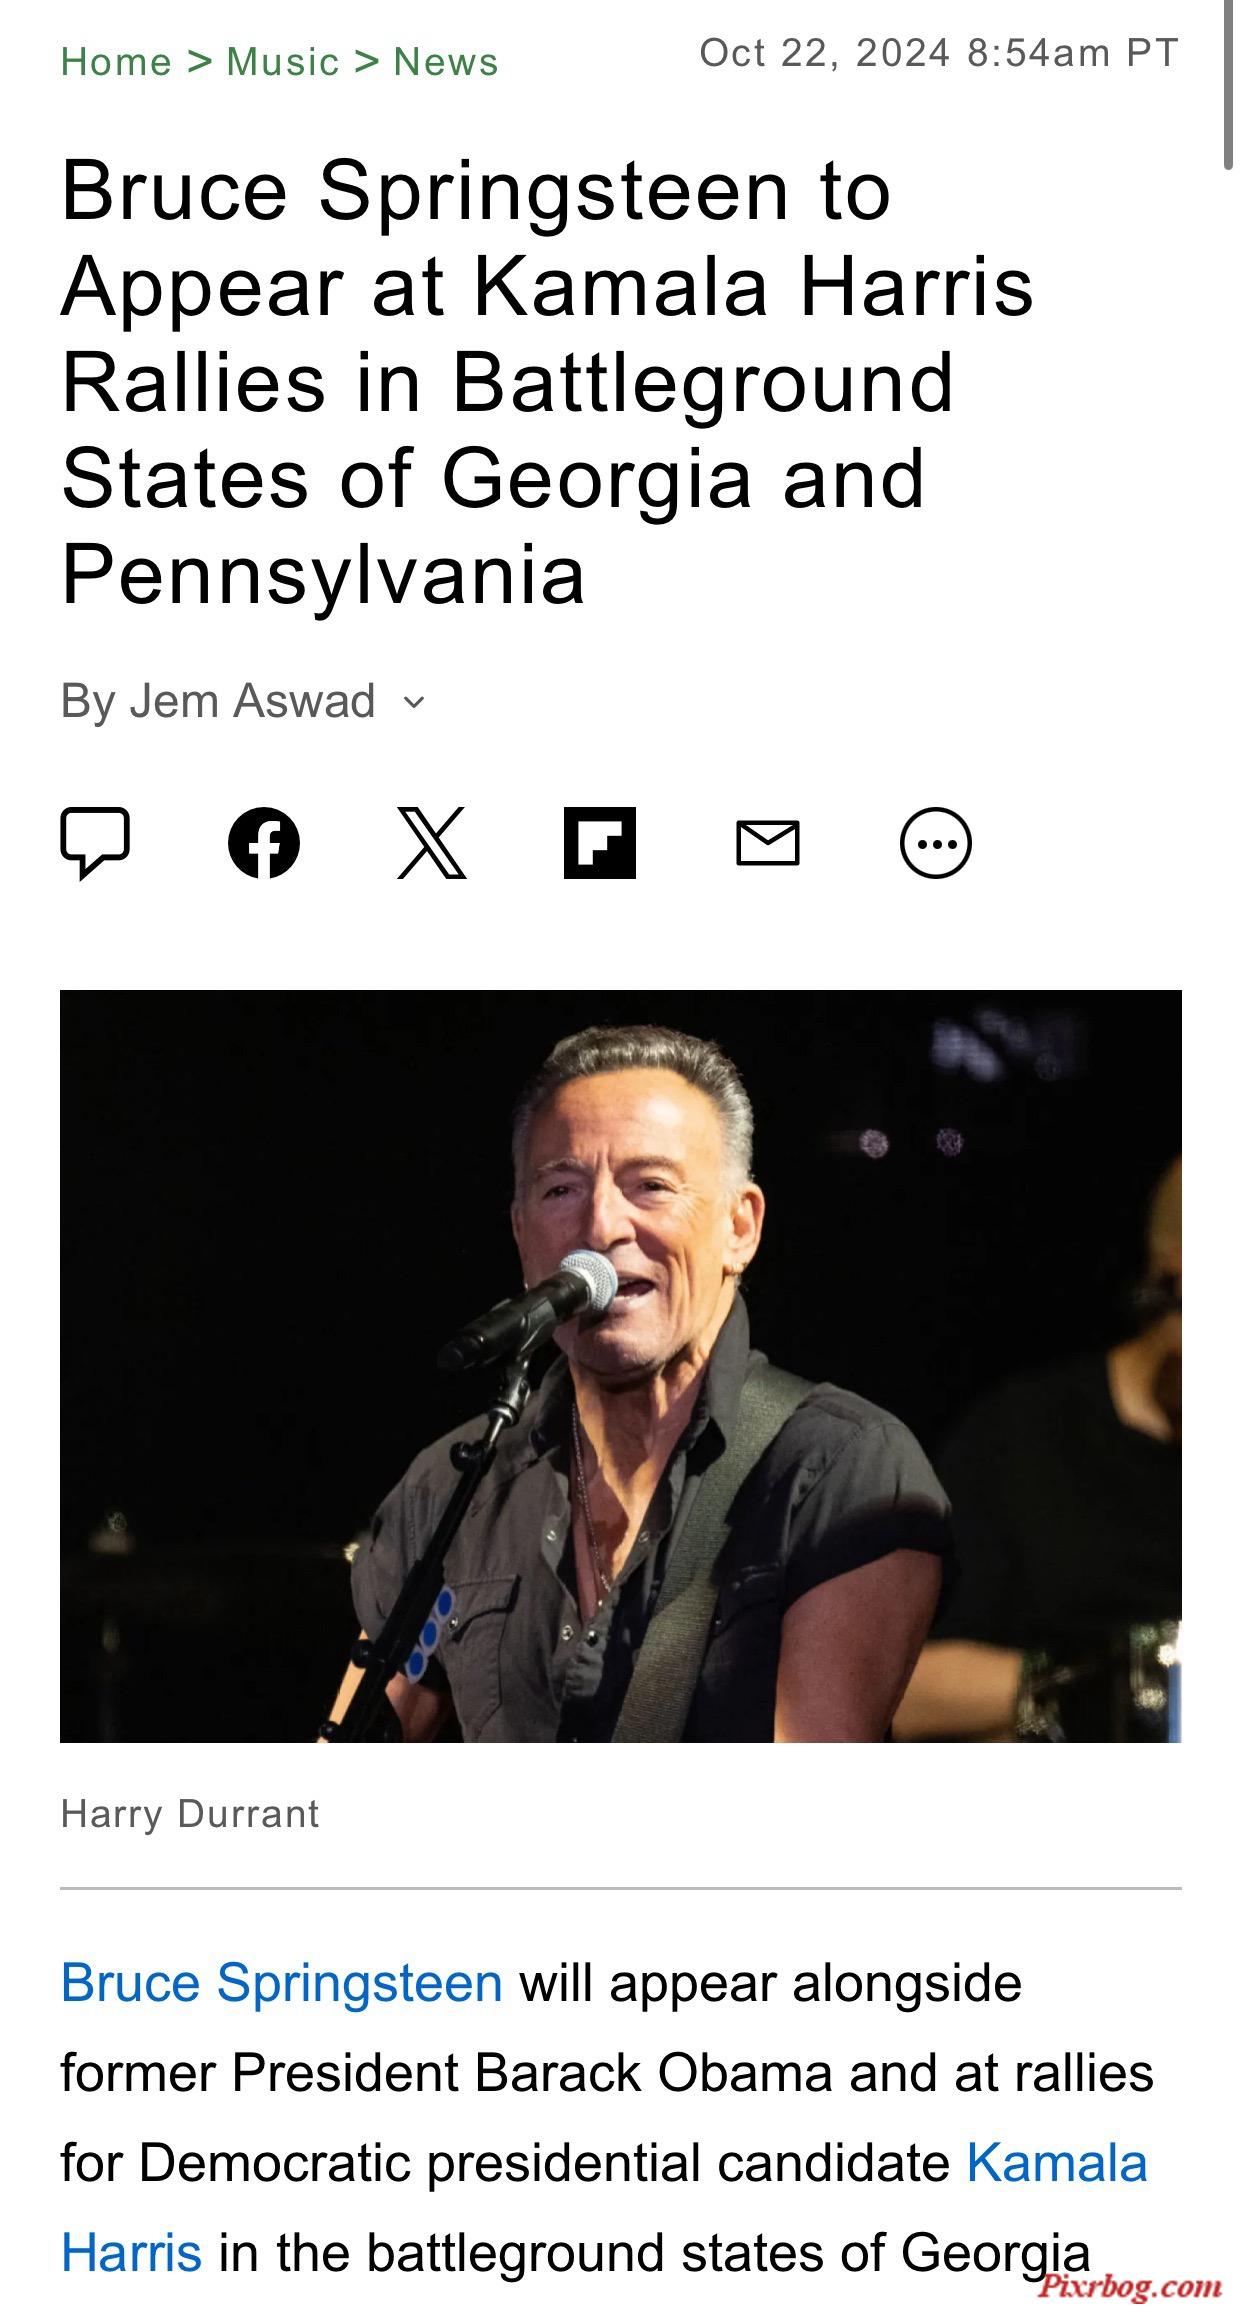Click the article headline text
This screenshot has height=2319, width=1242.
pyautogui.click(x=547, y=382)
